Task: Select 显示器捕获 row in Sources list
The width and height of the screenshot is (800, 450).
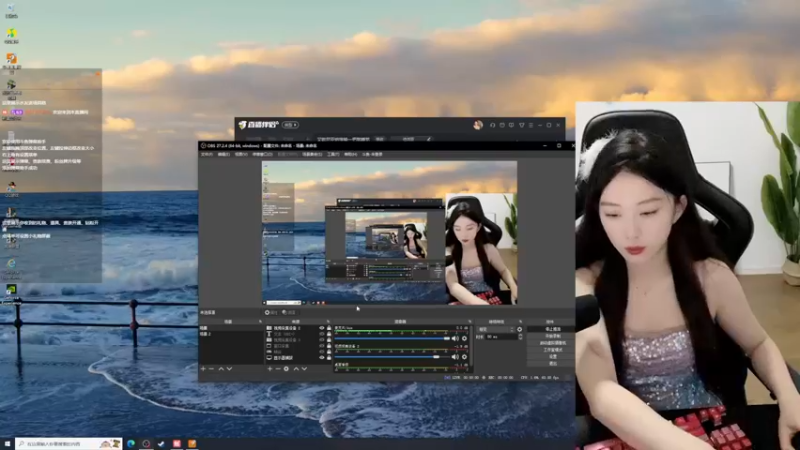Action: coord(298,357)
